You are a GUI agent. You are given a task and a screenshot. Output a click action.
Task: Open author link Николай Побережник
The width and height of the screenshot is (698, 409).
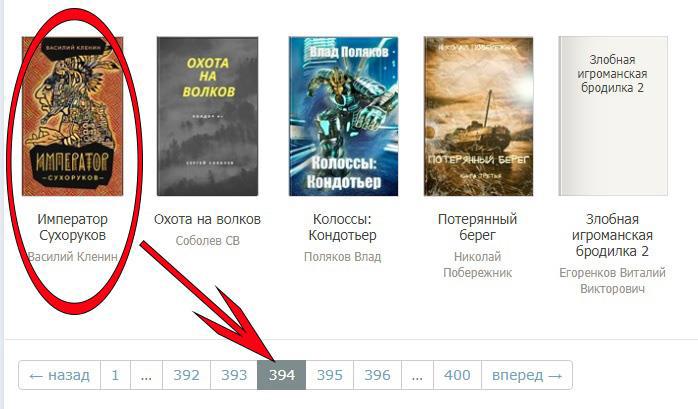(477, 265)
